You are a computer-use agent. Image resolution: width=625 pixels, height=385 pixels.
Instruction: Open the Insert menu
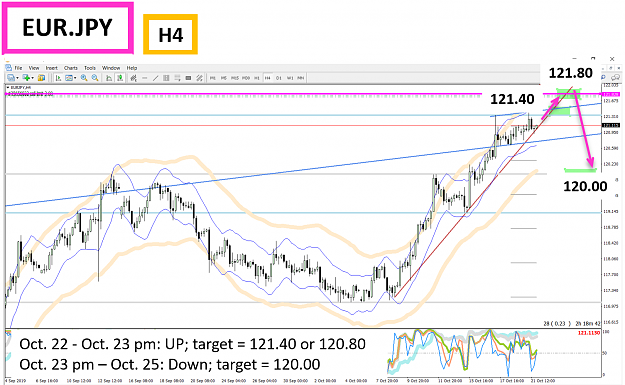[x=51, y=68]
